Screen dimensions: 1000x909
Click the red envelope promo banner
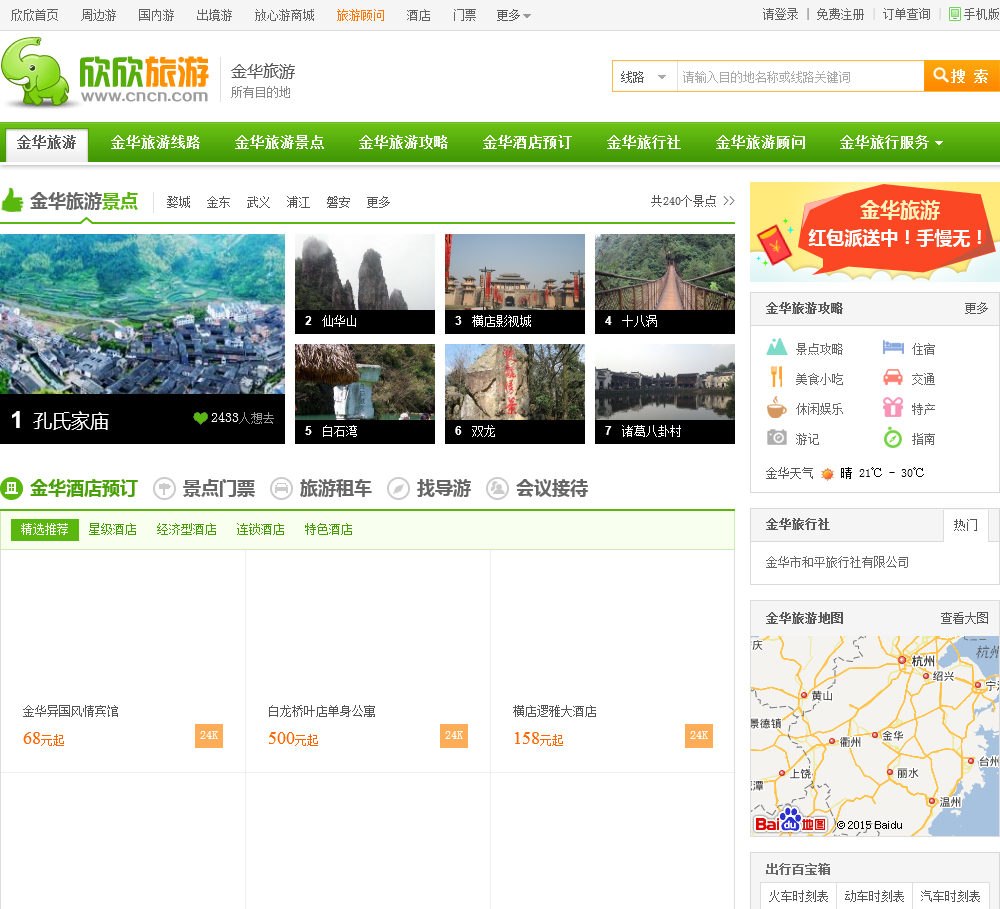[875, 232]
